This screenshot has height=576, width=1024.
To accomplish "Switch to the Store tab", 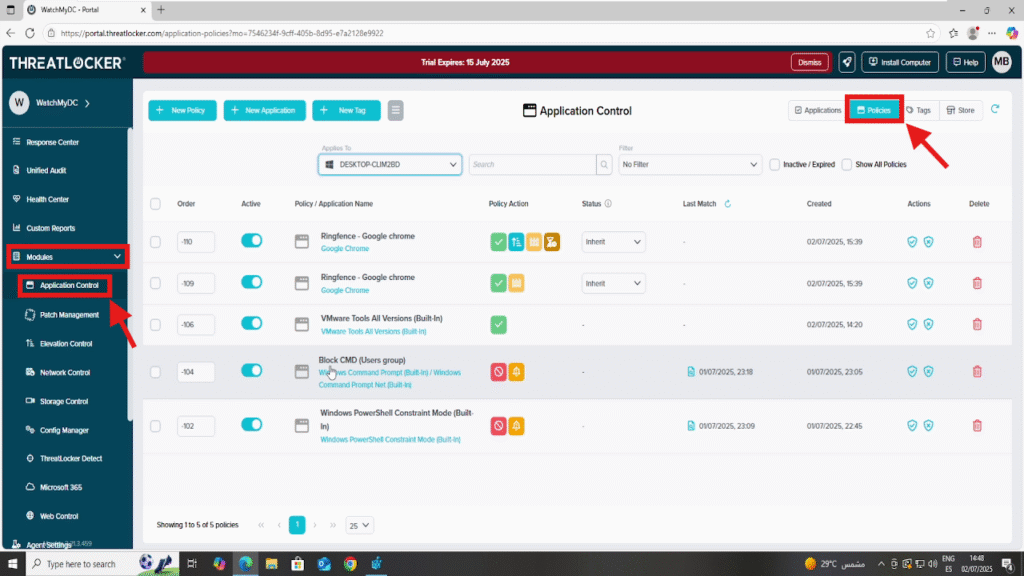I will coord(961,110).
